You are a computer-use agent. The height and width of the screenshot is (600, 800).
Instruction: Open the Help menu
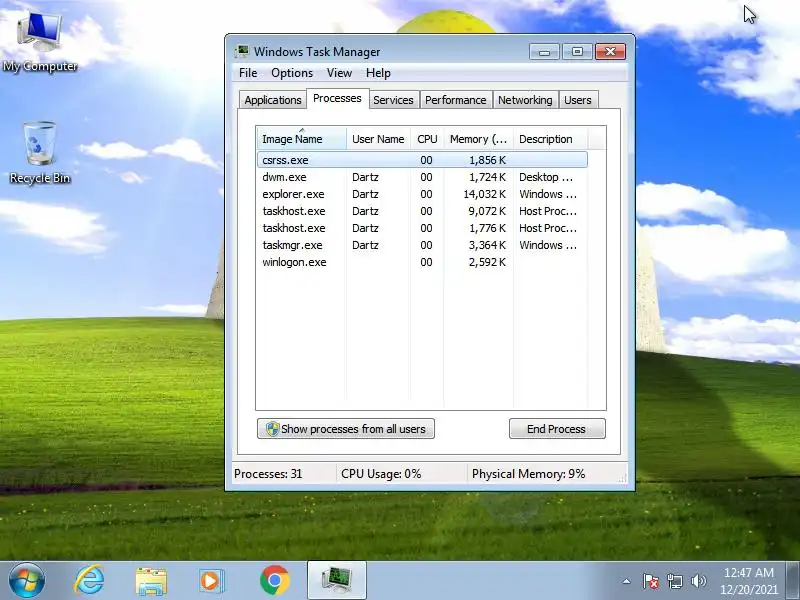[378, 73]
